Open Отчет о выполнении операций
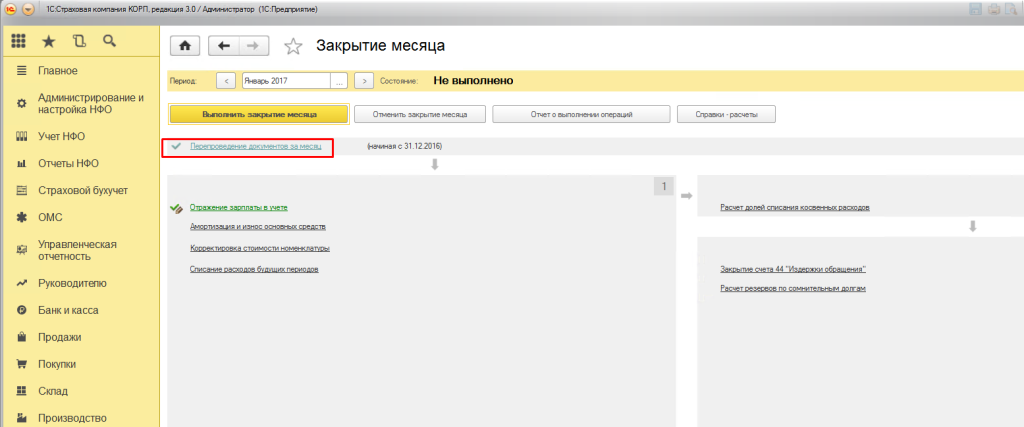Viewport: 1024px width, 427px height. pyautogui.click(x=580, y=114)
